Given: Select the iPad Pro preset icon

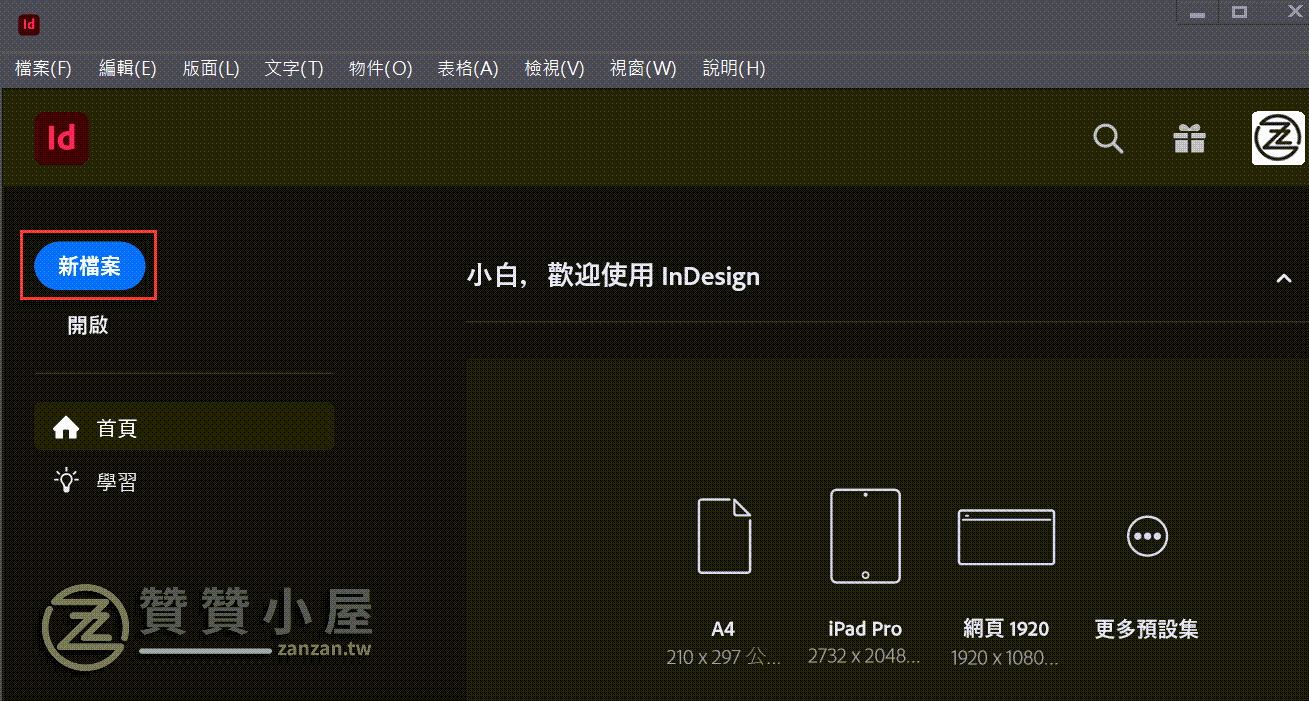Looking at the screenshot, I should point(865,536).
